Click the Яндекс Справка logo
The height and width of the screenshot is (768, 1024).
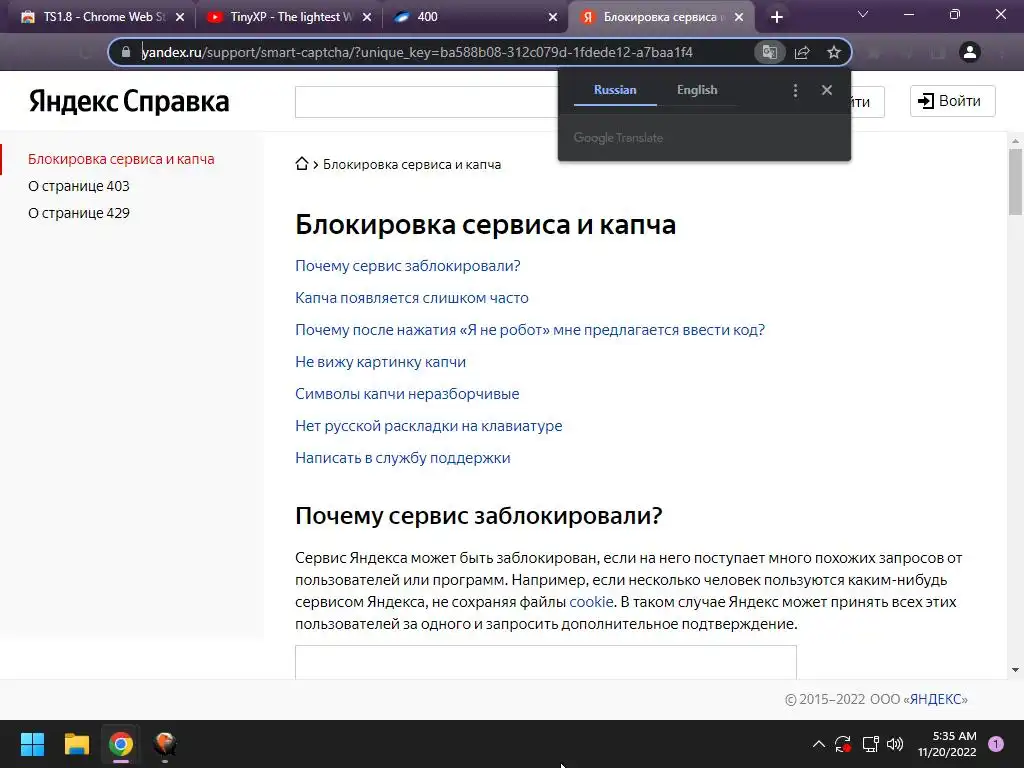point(129,101)
